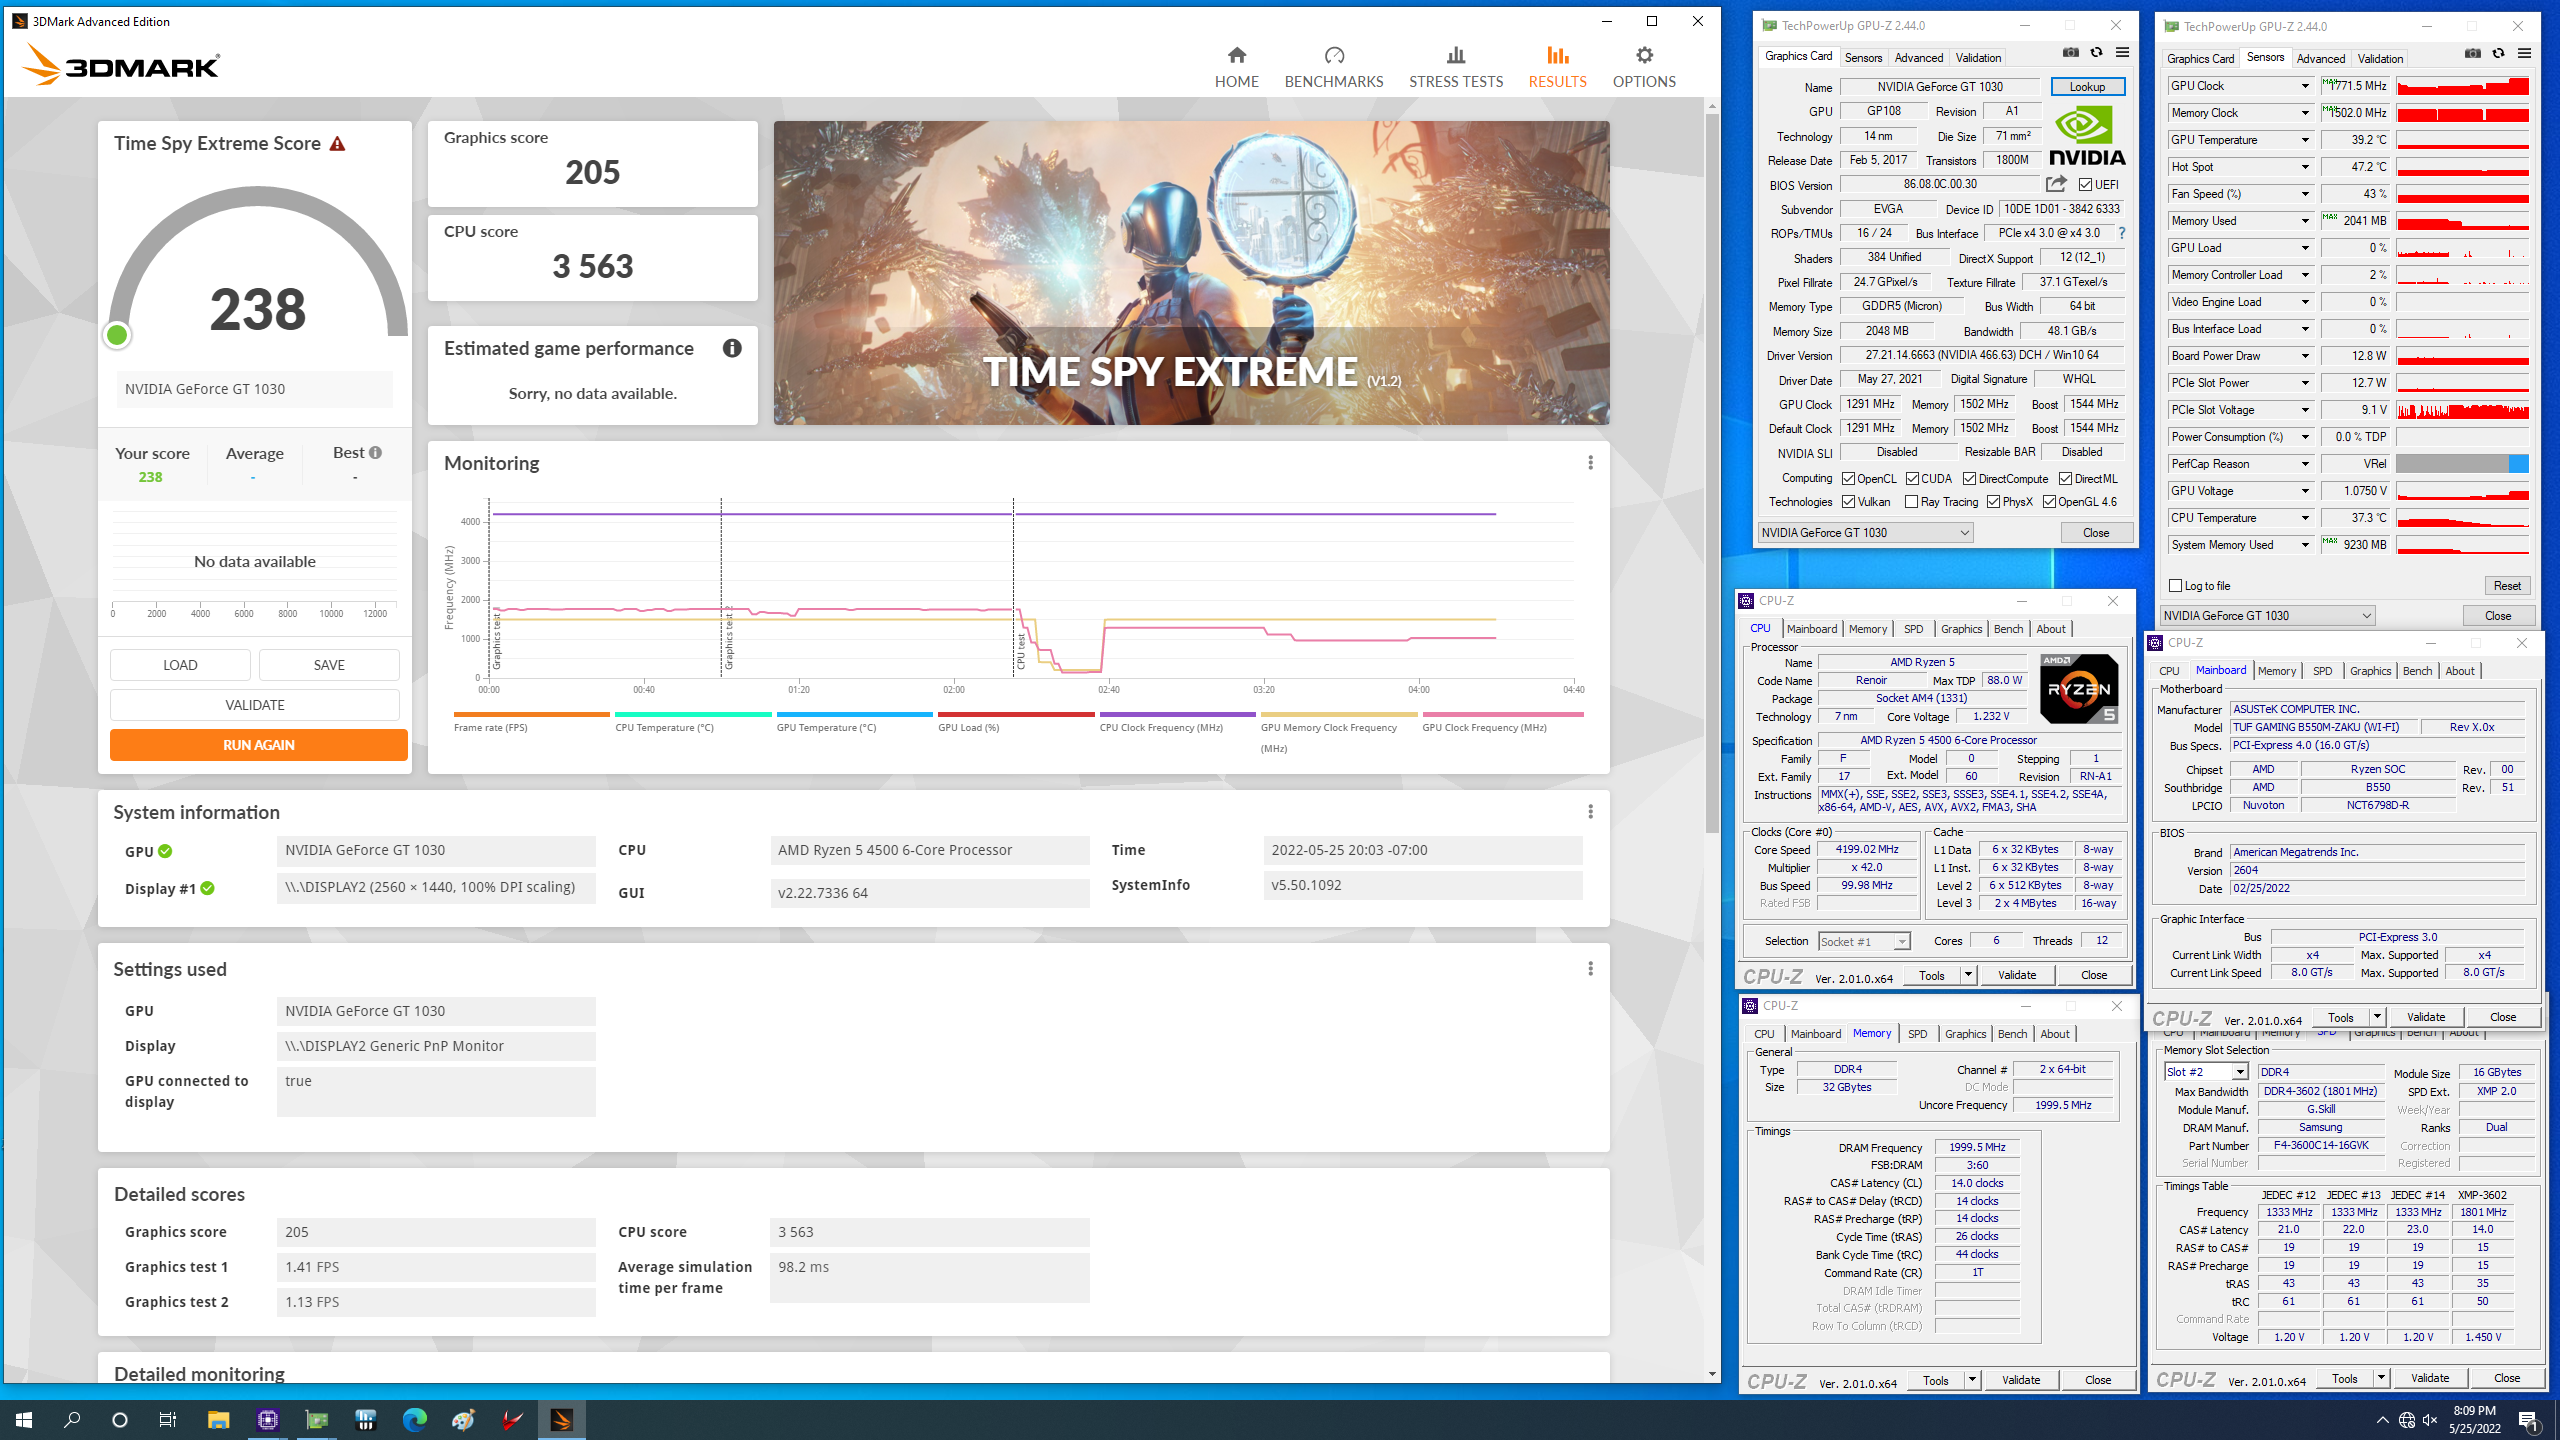Image resolution: width=2560 pixels, height=1440 pixels.
Task: Toggle PhysX checkbox in GPU-Z
Action: tap(1994, 502)
